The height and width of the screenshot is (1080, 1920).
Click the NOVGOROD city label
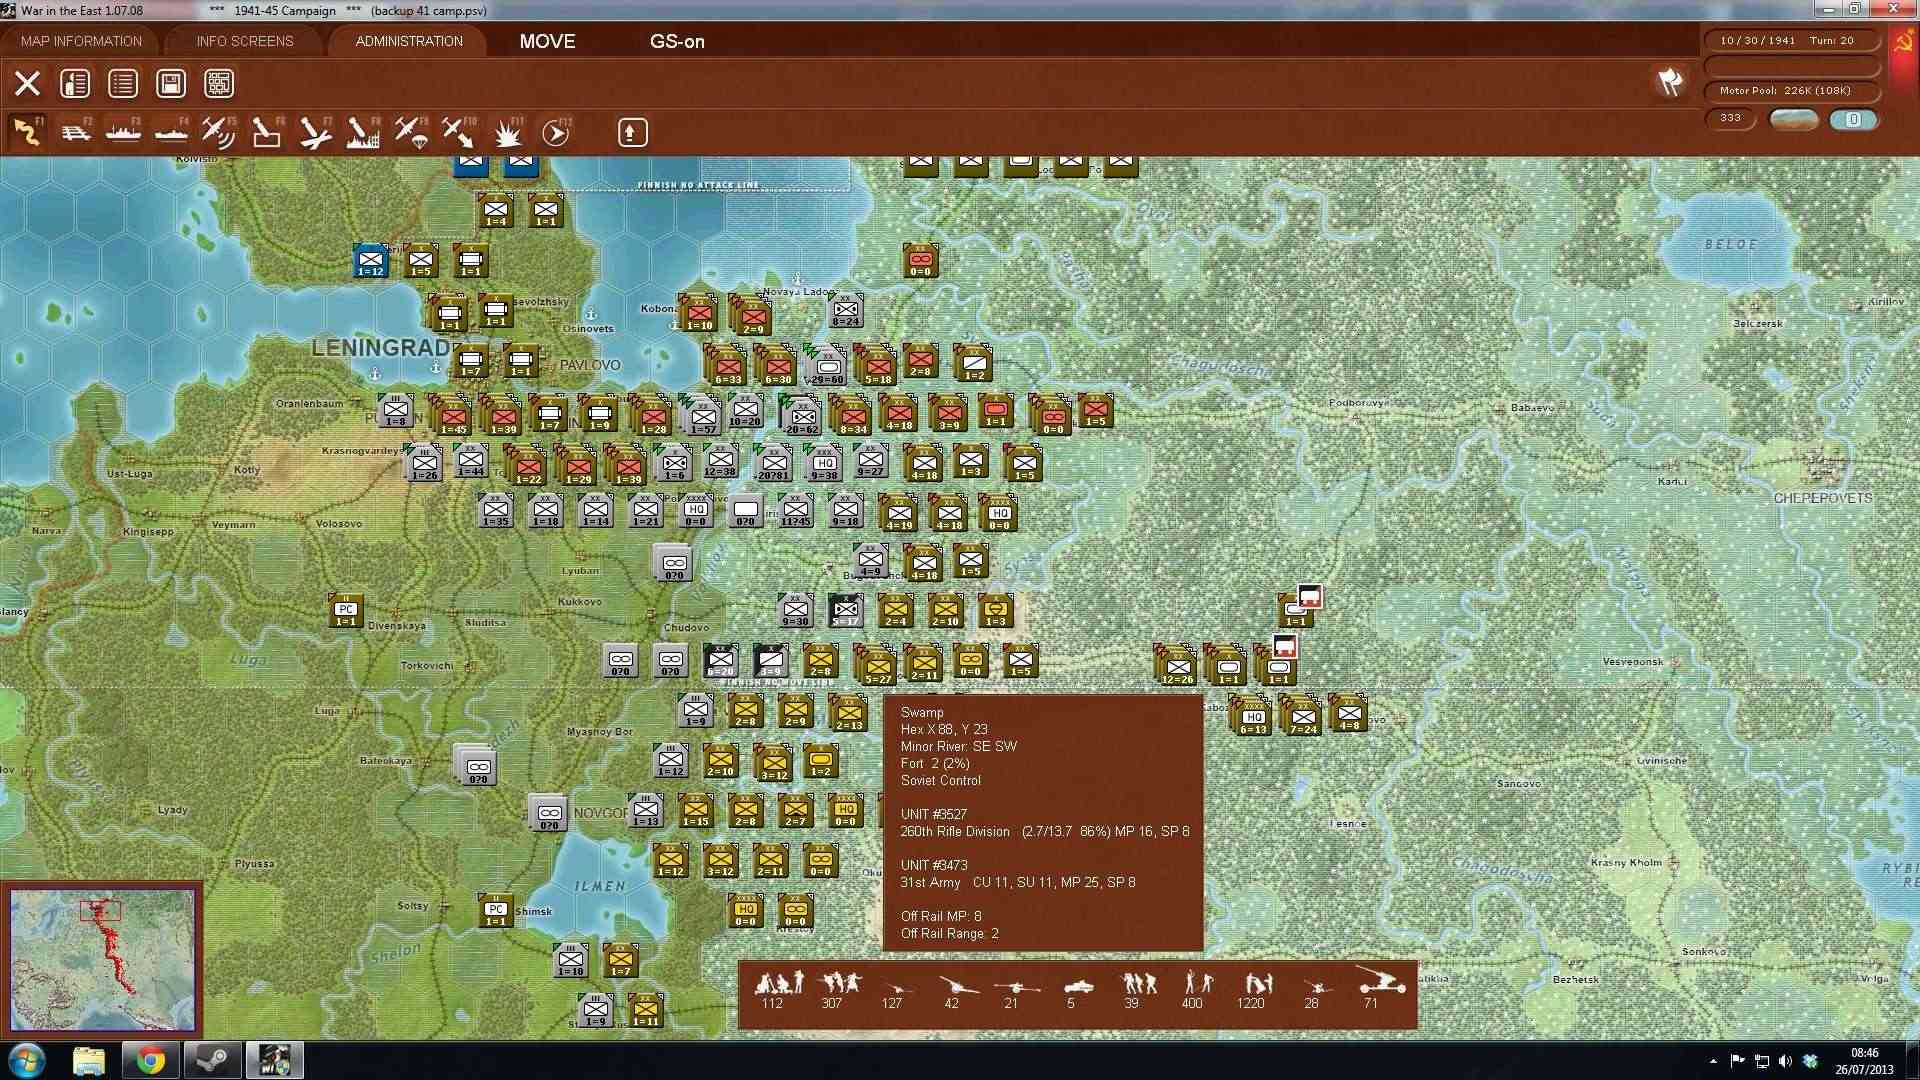601,813
